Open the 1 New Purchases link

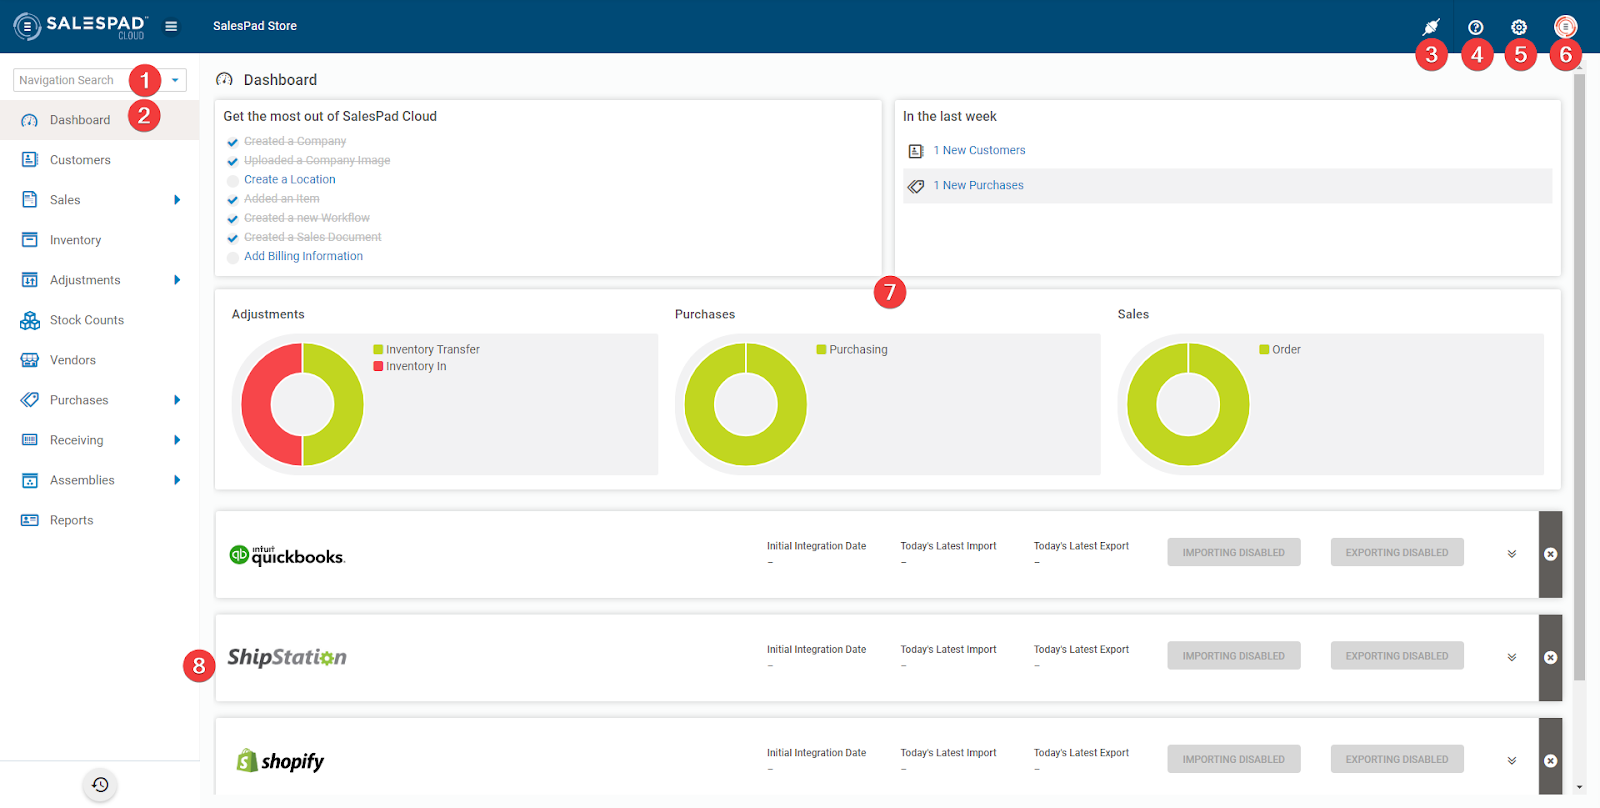click(x=978, y=185)
